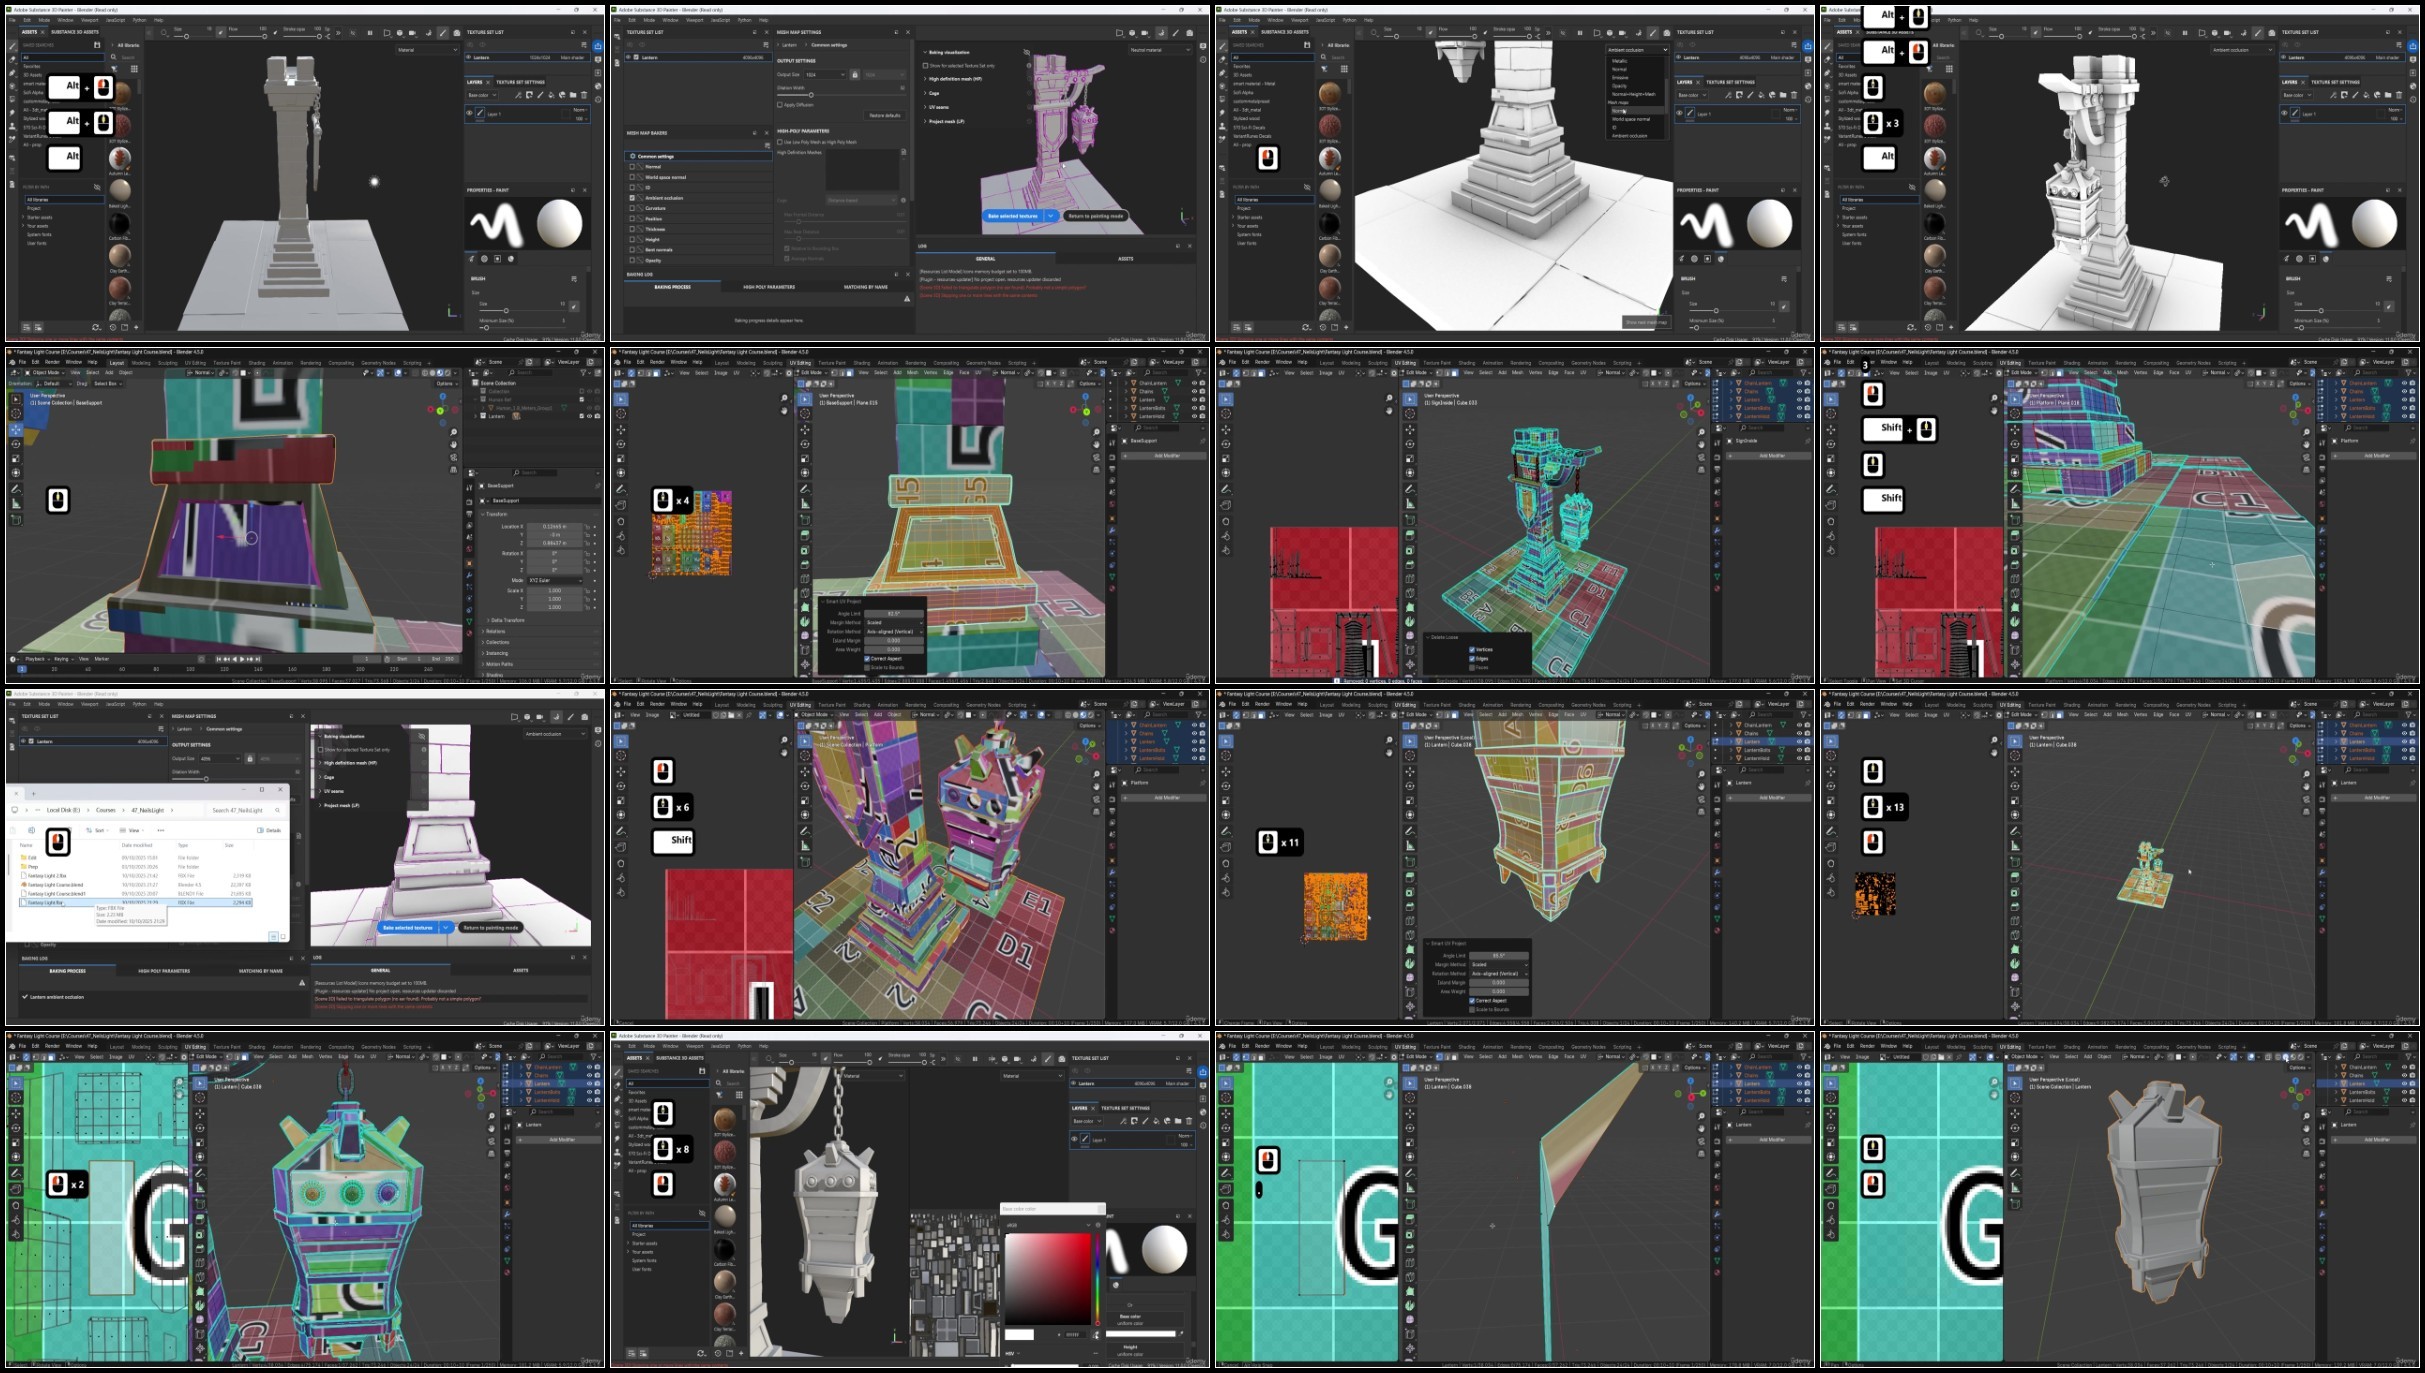Click the rainbow hue slider in color picker
The width and height of the screenshot is (2425, 1373).
1098,1280
